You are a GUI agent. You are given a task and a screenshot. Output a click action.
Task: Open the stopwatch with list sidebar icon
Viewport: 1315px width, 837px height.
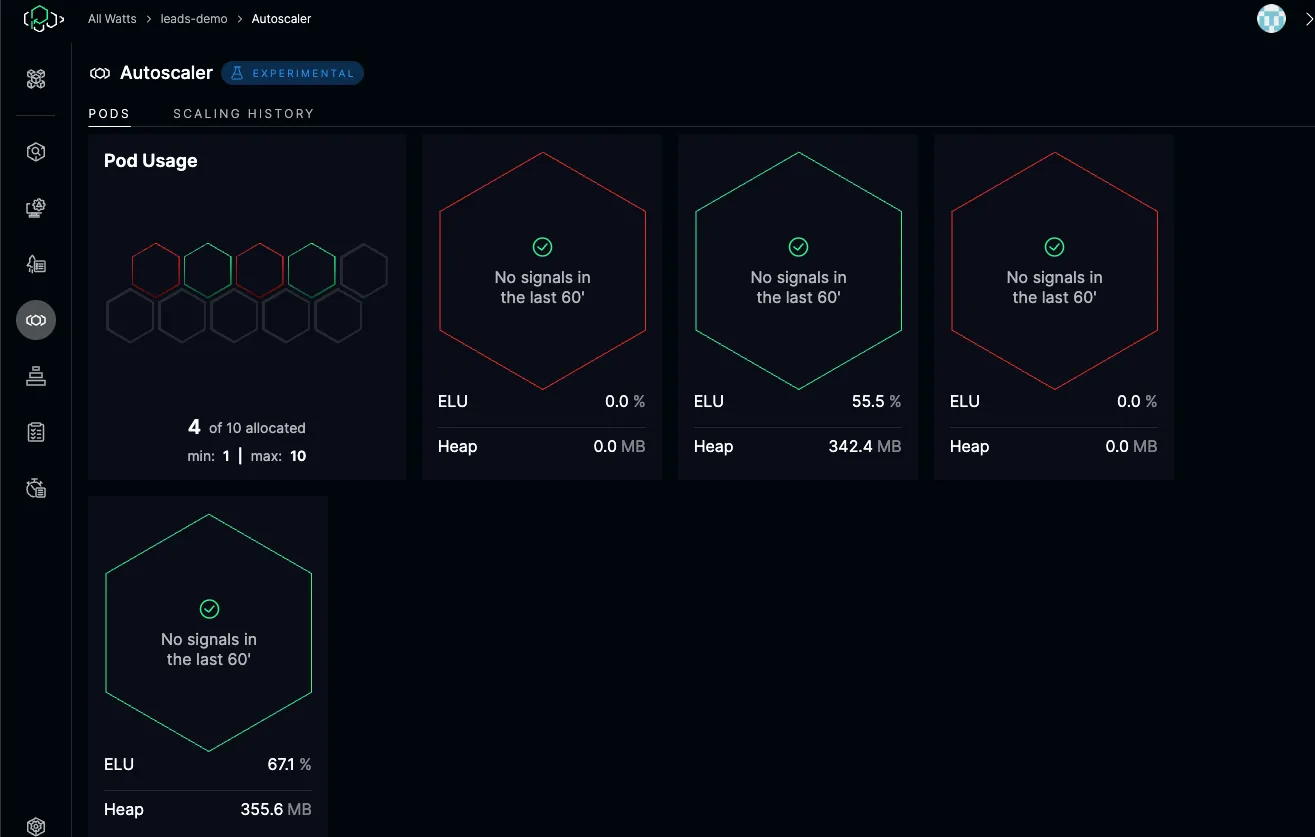(36, 488)
